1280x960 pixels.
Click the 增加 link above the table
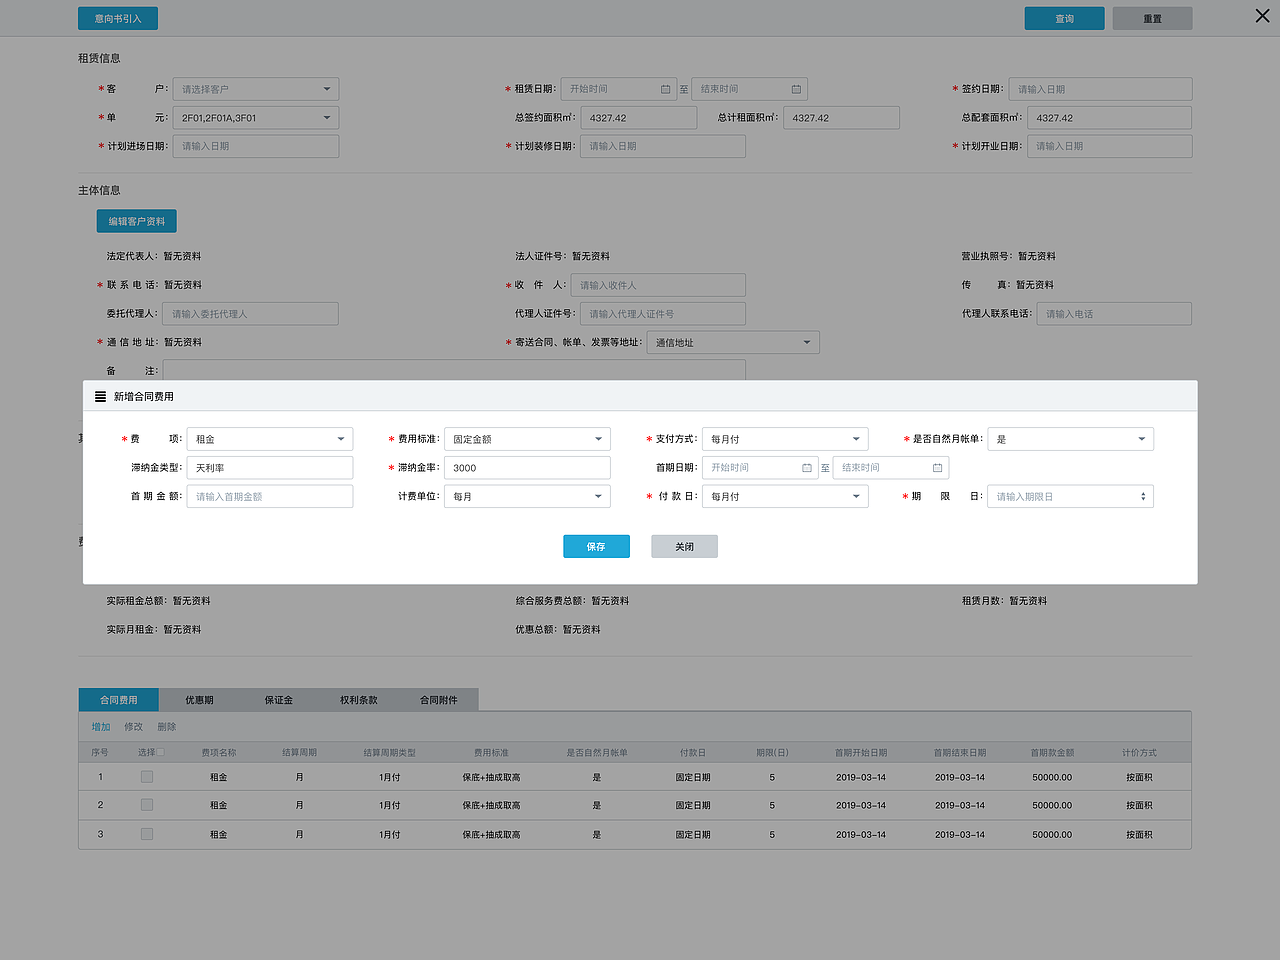[101, 727]
